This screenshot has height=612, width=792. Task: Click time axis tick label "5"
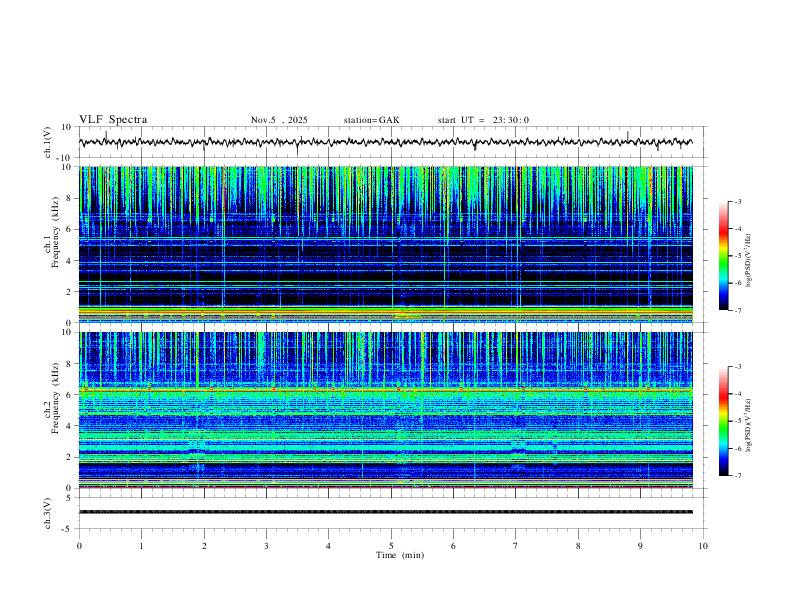click(x=391, y=546)
